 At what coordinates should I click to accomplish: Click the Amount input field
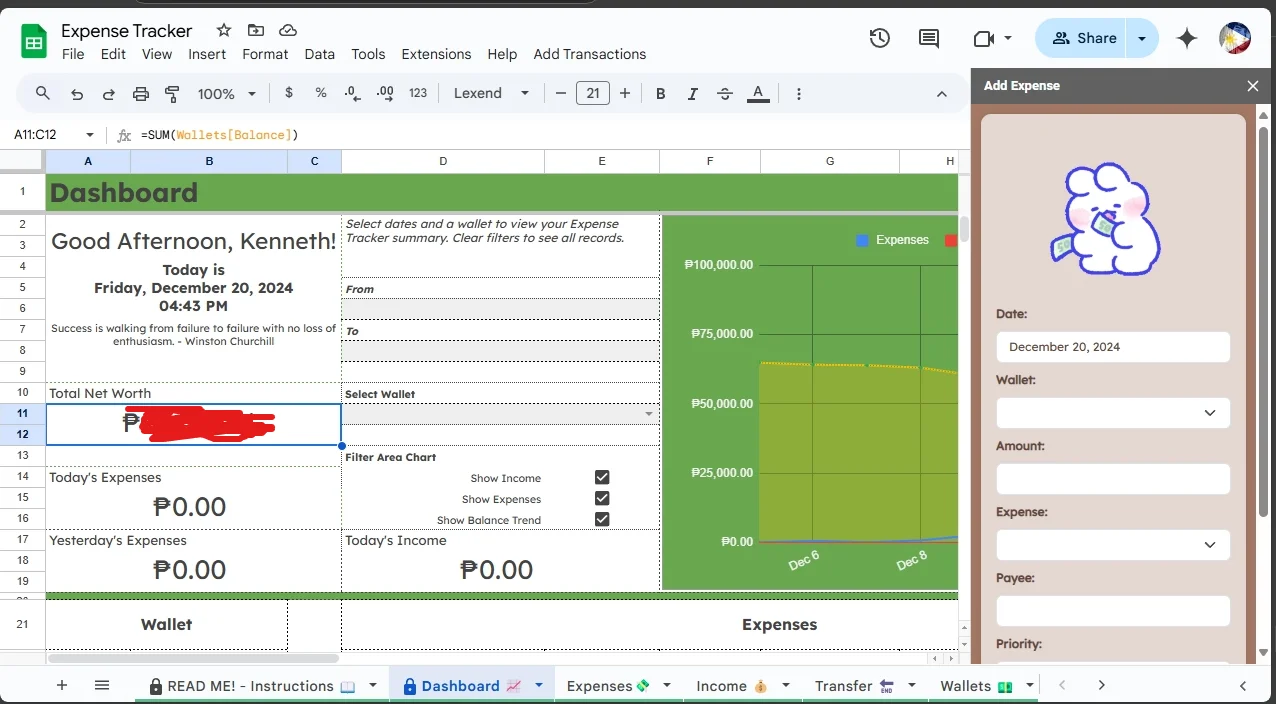click(x=1113, y=479)
